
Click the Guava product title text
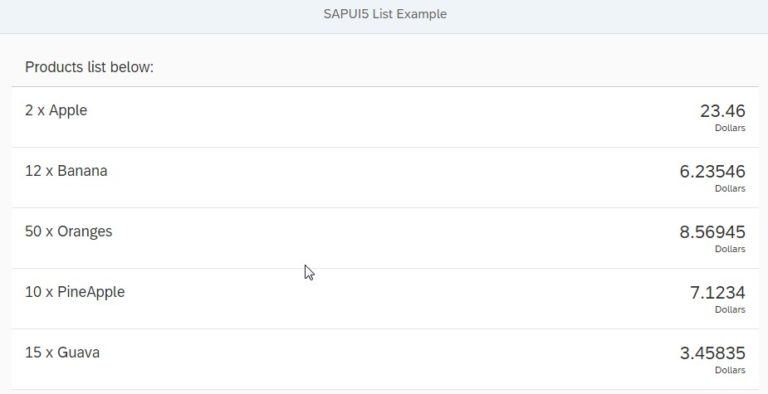coord(78,352)
